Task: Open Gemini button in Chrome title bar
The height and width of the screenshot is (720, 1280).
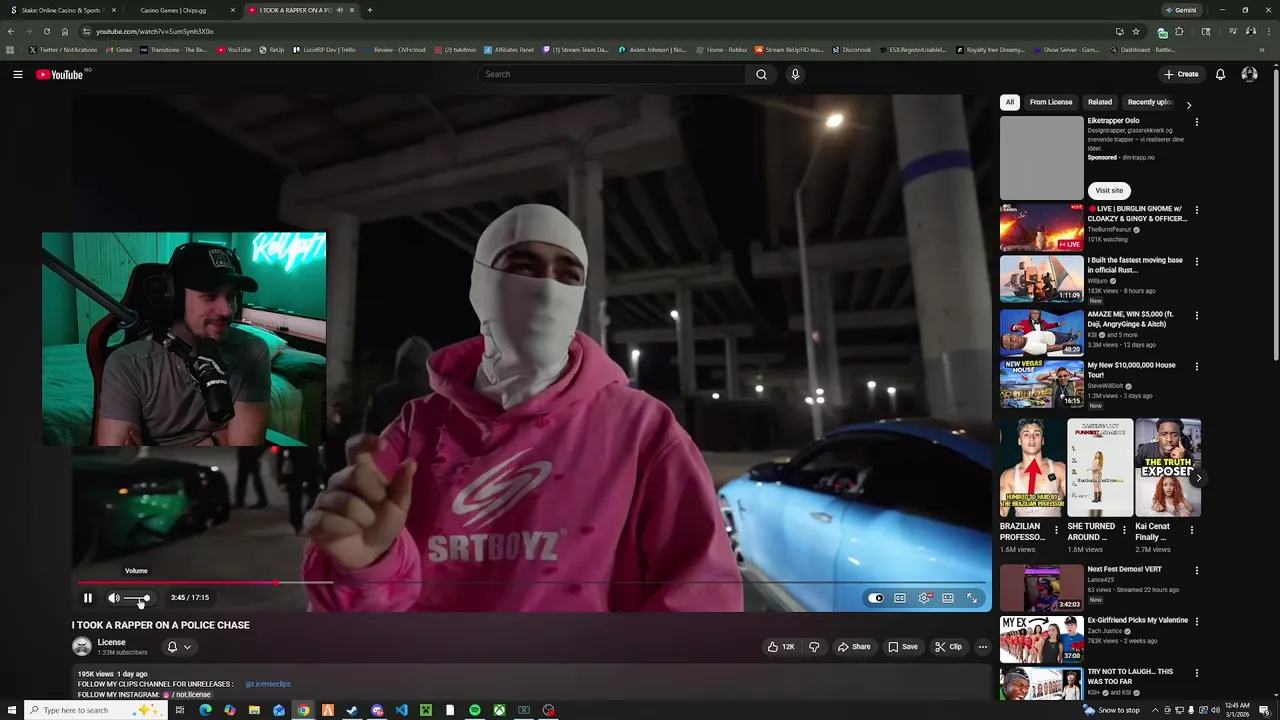Action: pyautogui.click(x=1180, y=10)
